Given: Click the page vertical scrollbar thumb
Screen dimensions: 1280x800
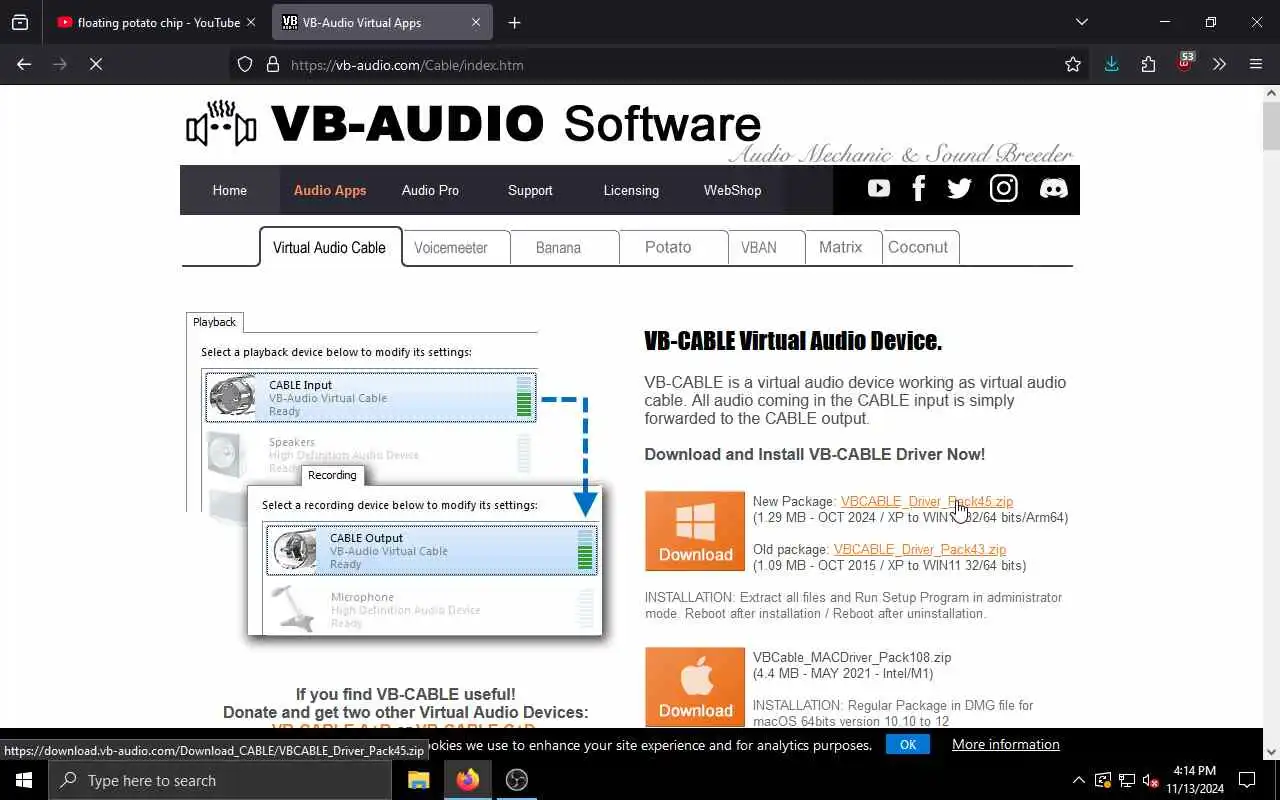Looking at the screenshot, I should (1271, 125).
